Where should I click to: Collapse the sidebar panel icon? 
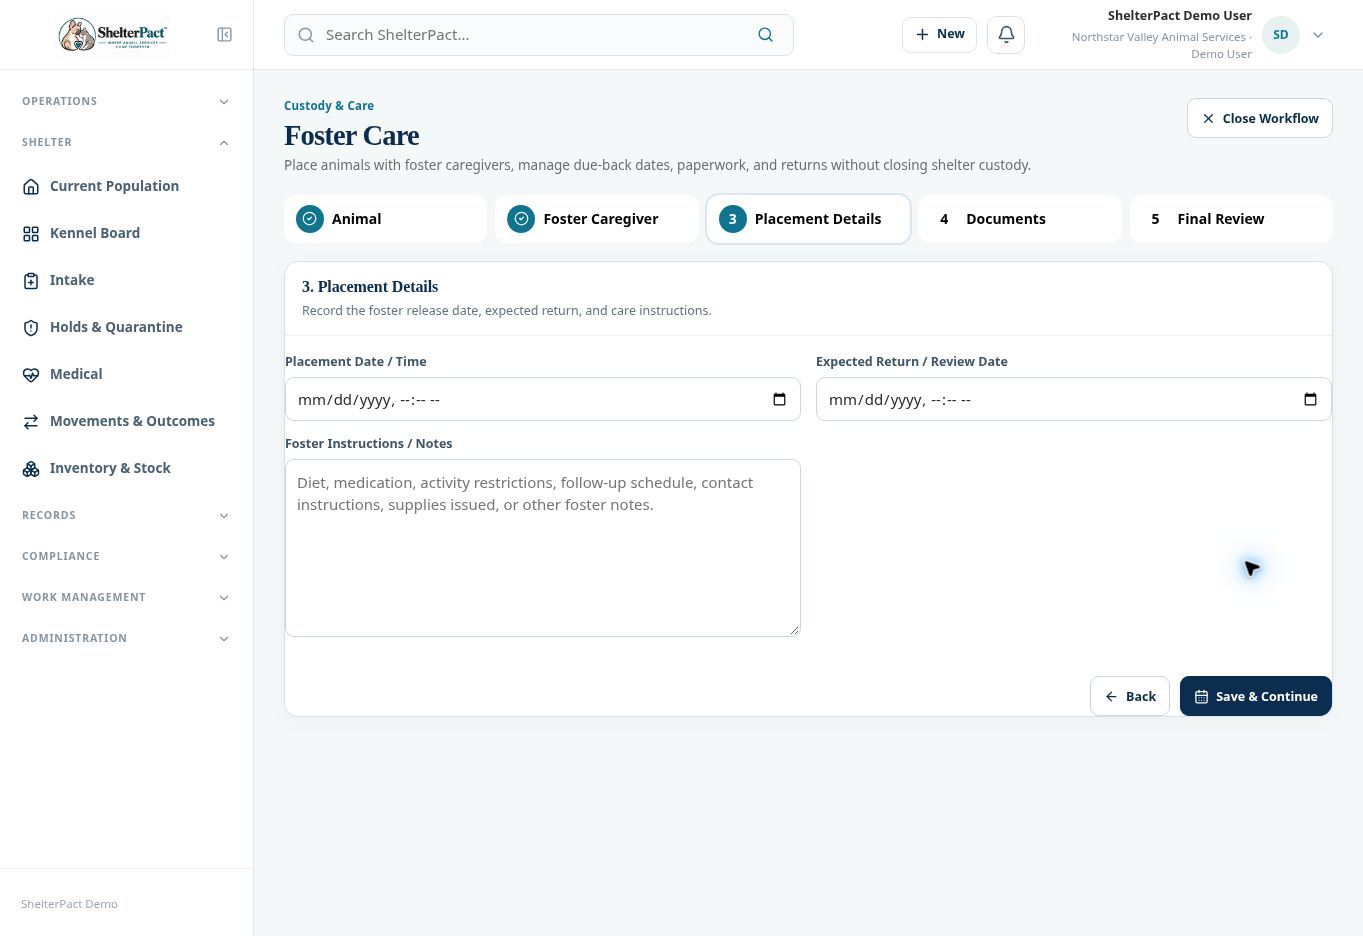225,35
